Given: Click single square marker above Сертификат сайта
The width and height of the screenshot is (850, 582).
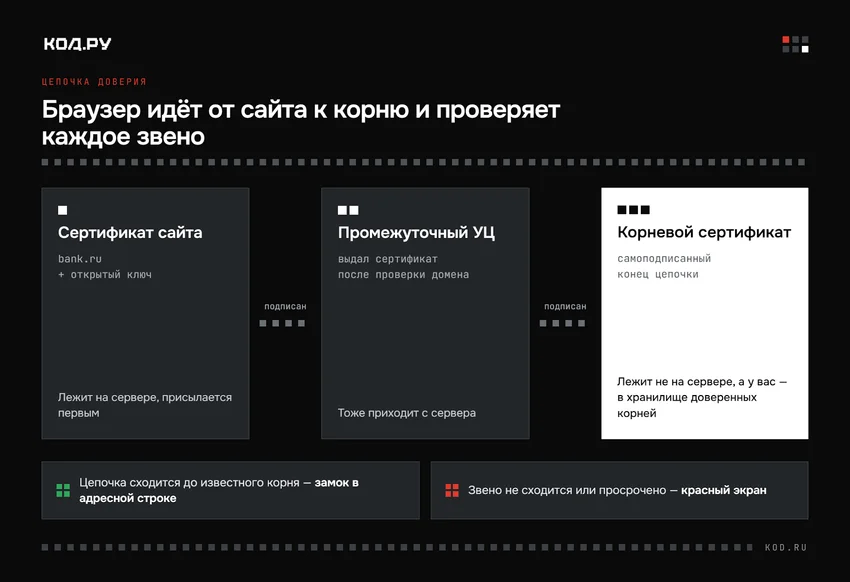Looking at the screenshot, I should click(x=63, y=210).
